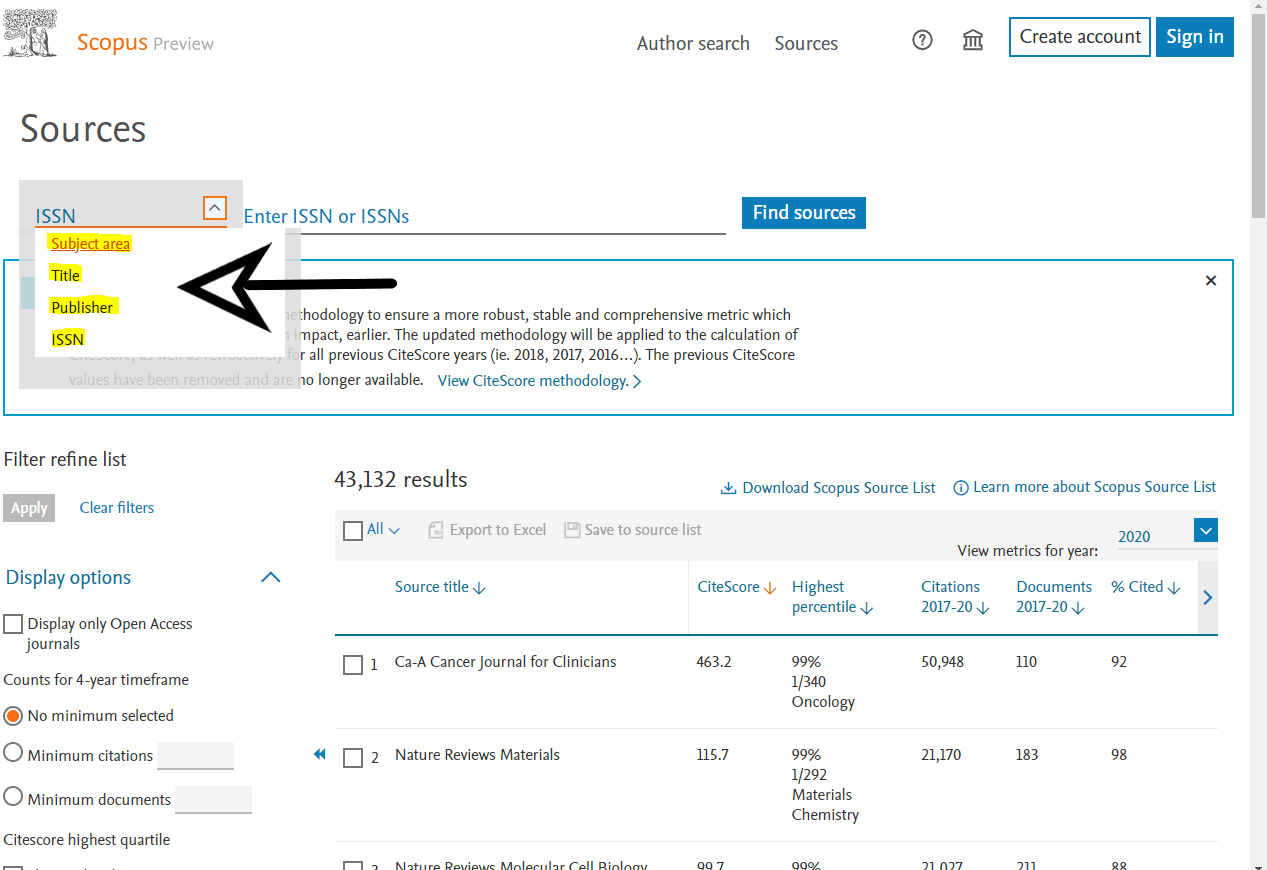
Task: Click the Sign in button
Action: click(1195, 37)
